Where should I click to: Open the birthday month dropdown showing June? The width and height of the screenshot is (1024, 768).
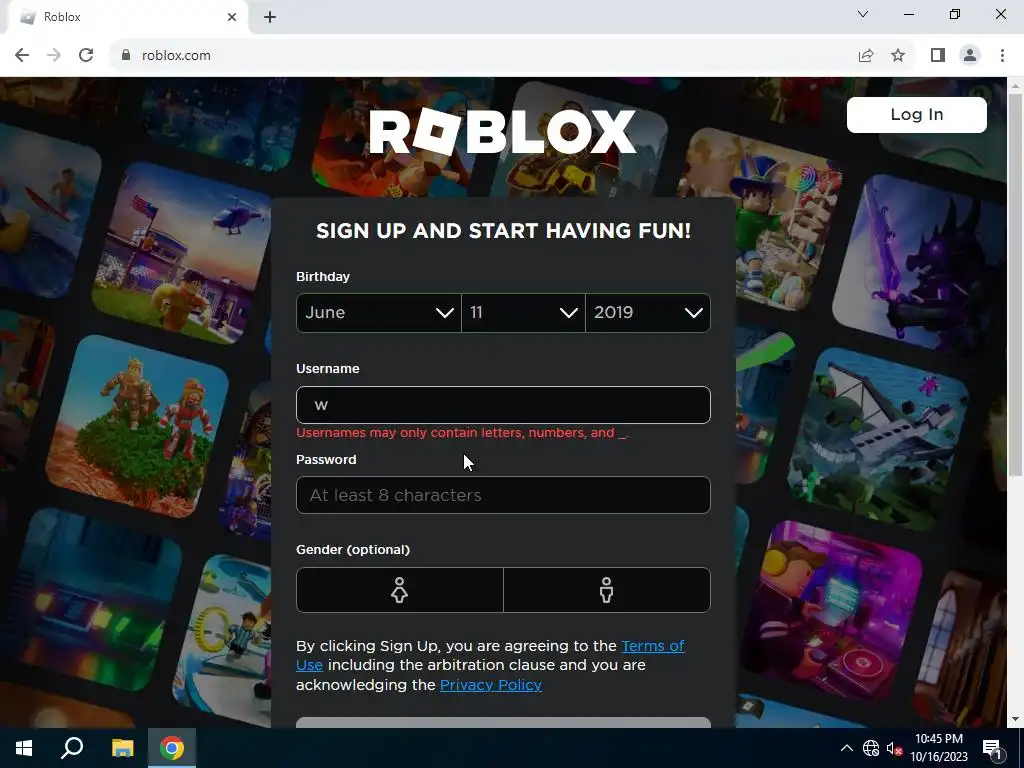click(x=379, y=313)
